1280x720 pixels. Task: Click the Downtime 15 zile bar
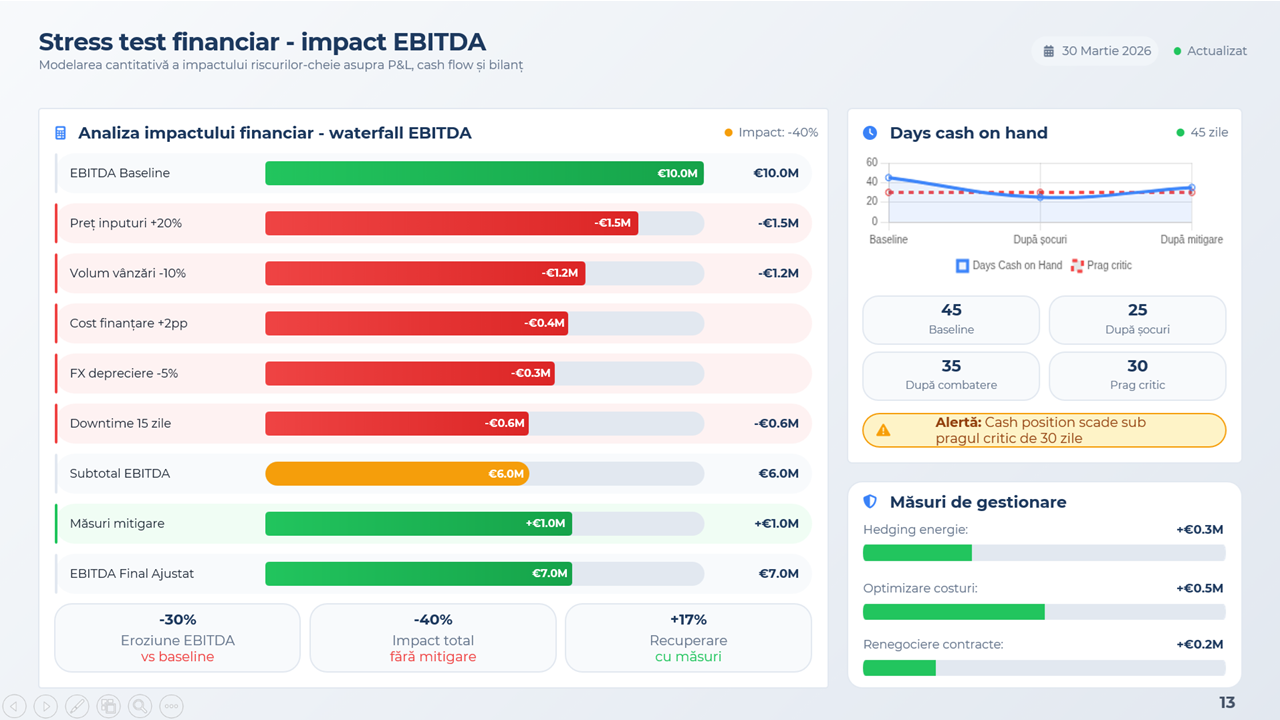click(397, 423)
